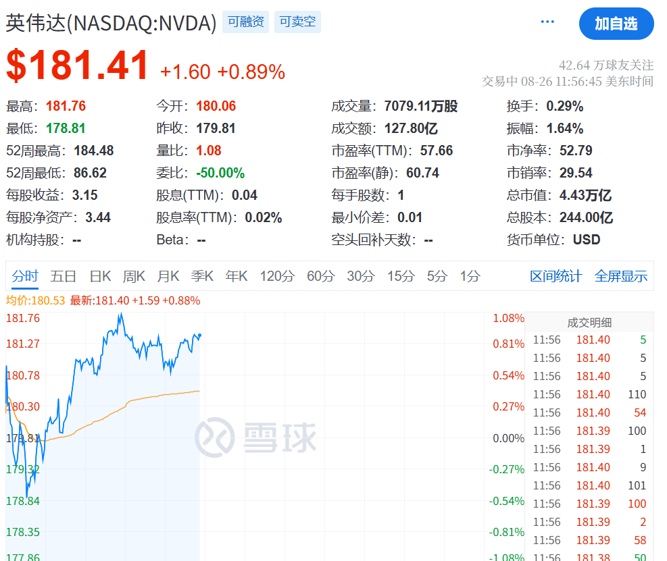
Task: Click the 42.64 万球友关注 follower count
Action: 606,65
